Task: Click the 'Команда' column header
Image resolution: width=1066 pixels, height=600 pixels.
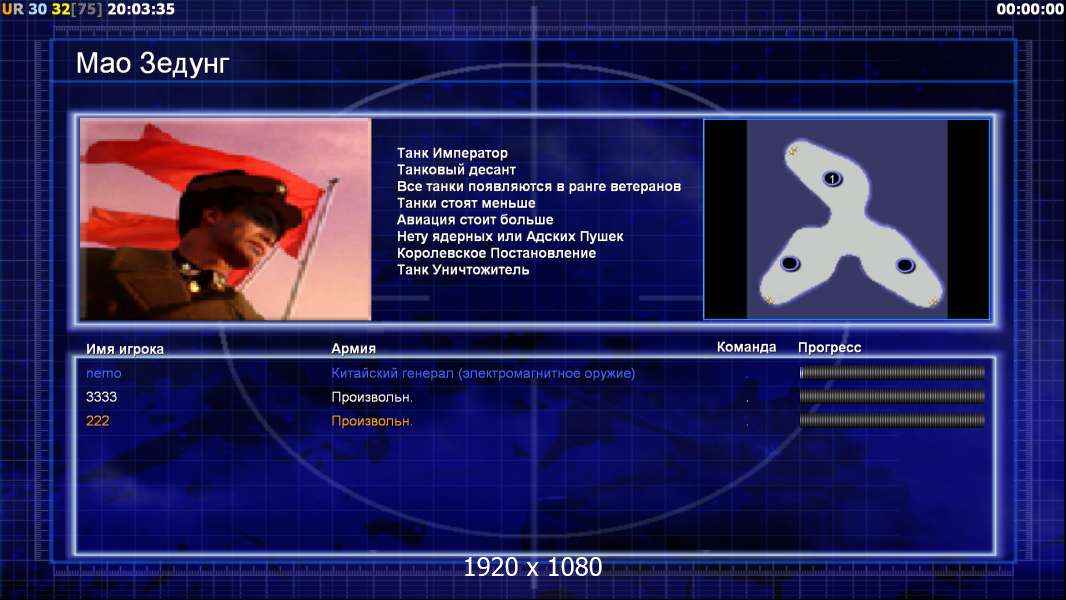Action: [746, 347]
